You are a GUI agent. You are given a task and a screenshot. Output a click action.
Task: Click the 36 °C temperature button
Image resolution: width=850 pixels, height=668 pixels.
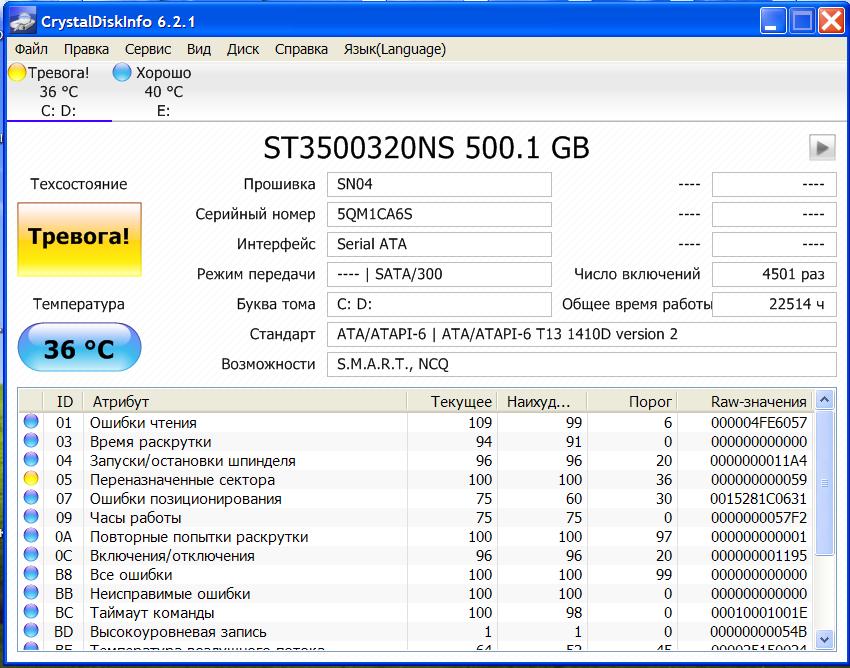(80, 348)
